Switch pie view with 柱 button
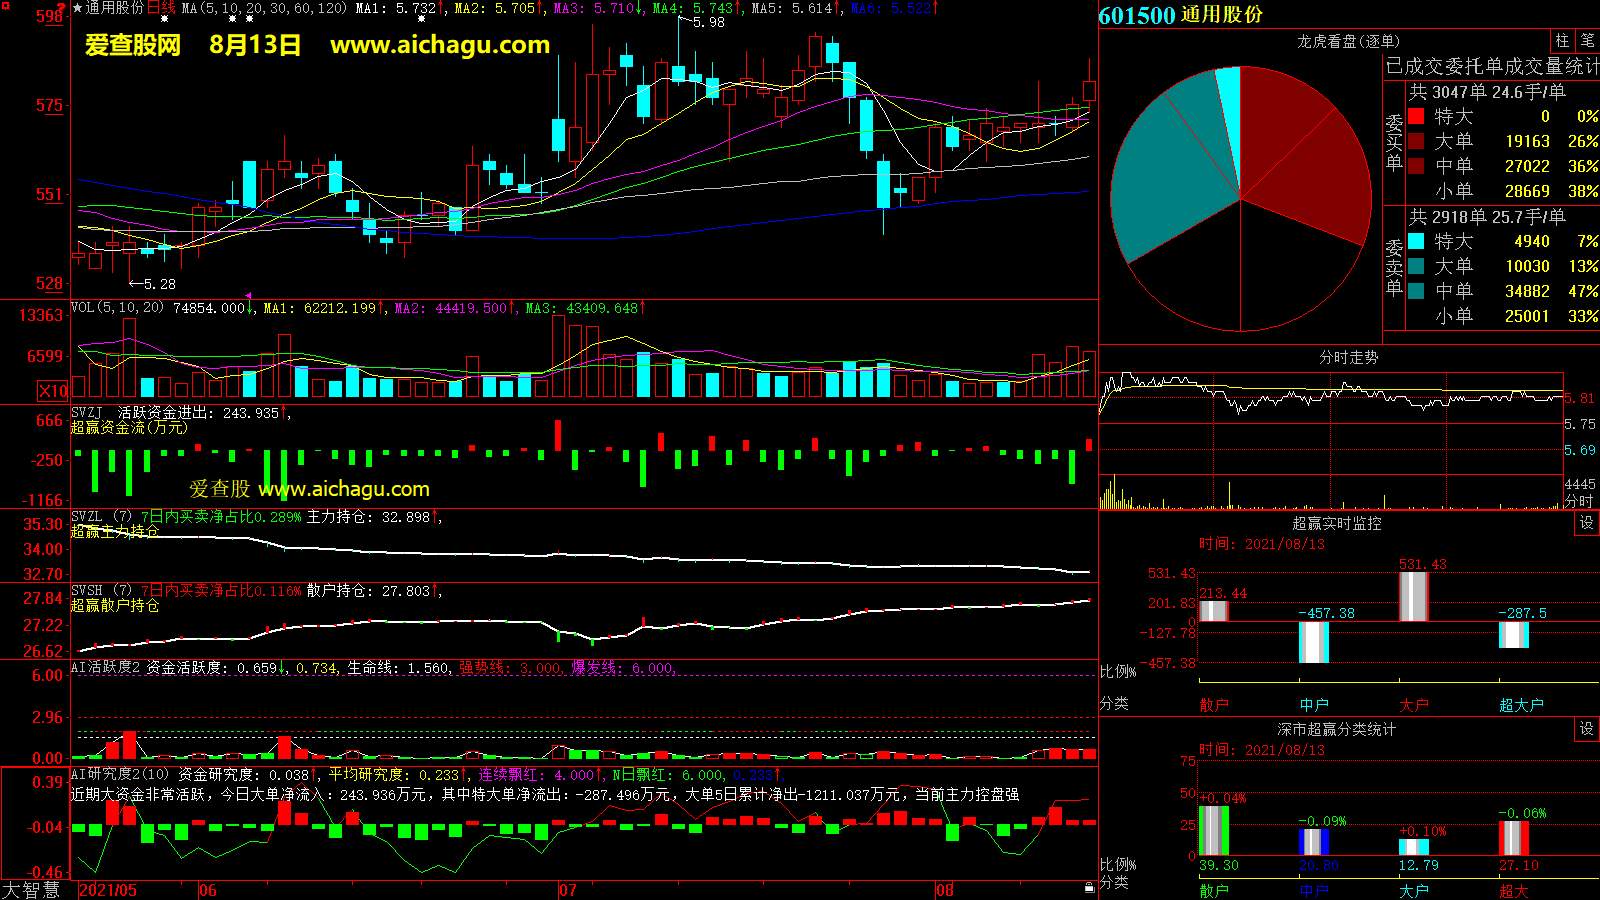The image size is (1600, 900). (x=1562, y=41)
